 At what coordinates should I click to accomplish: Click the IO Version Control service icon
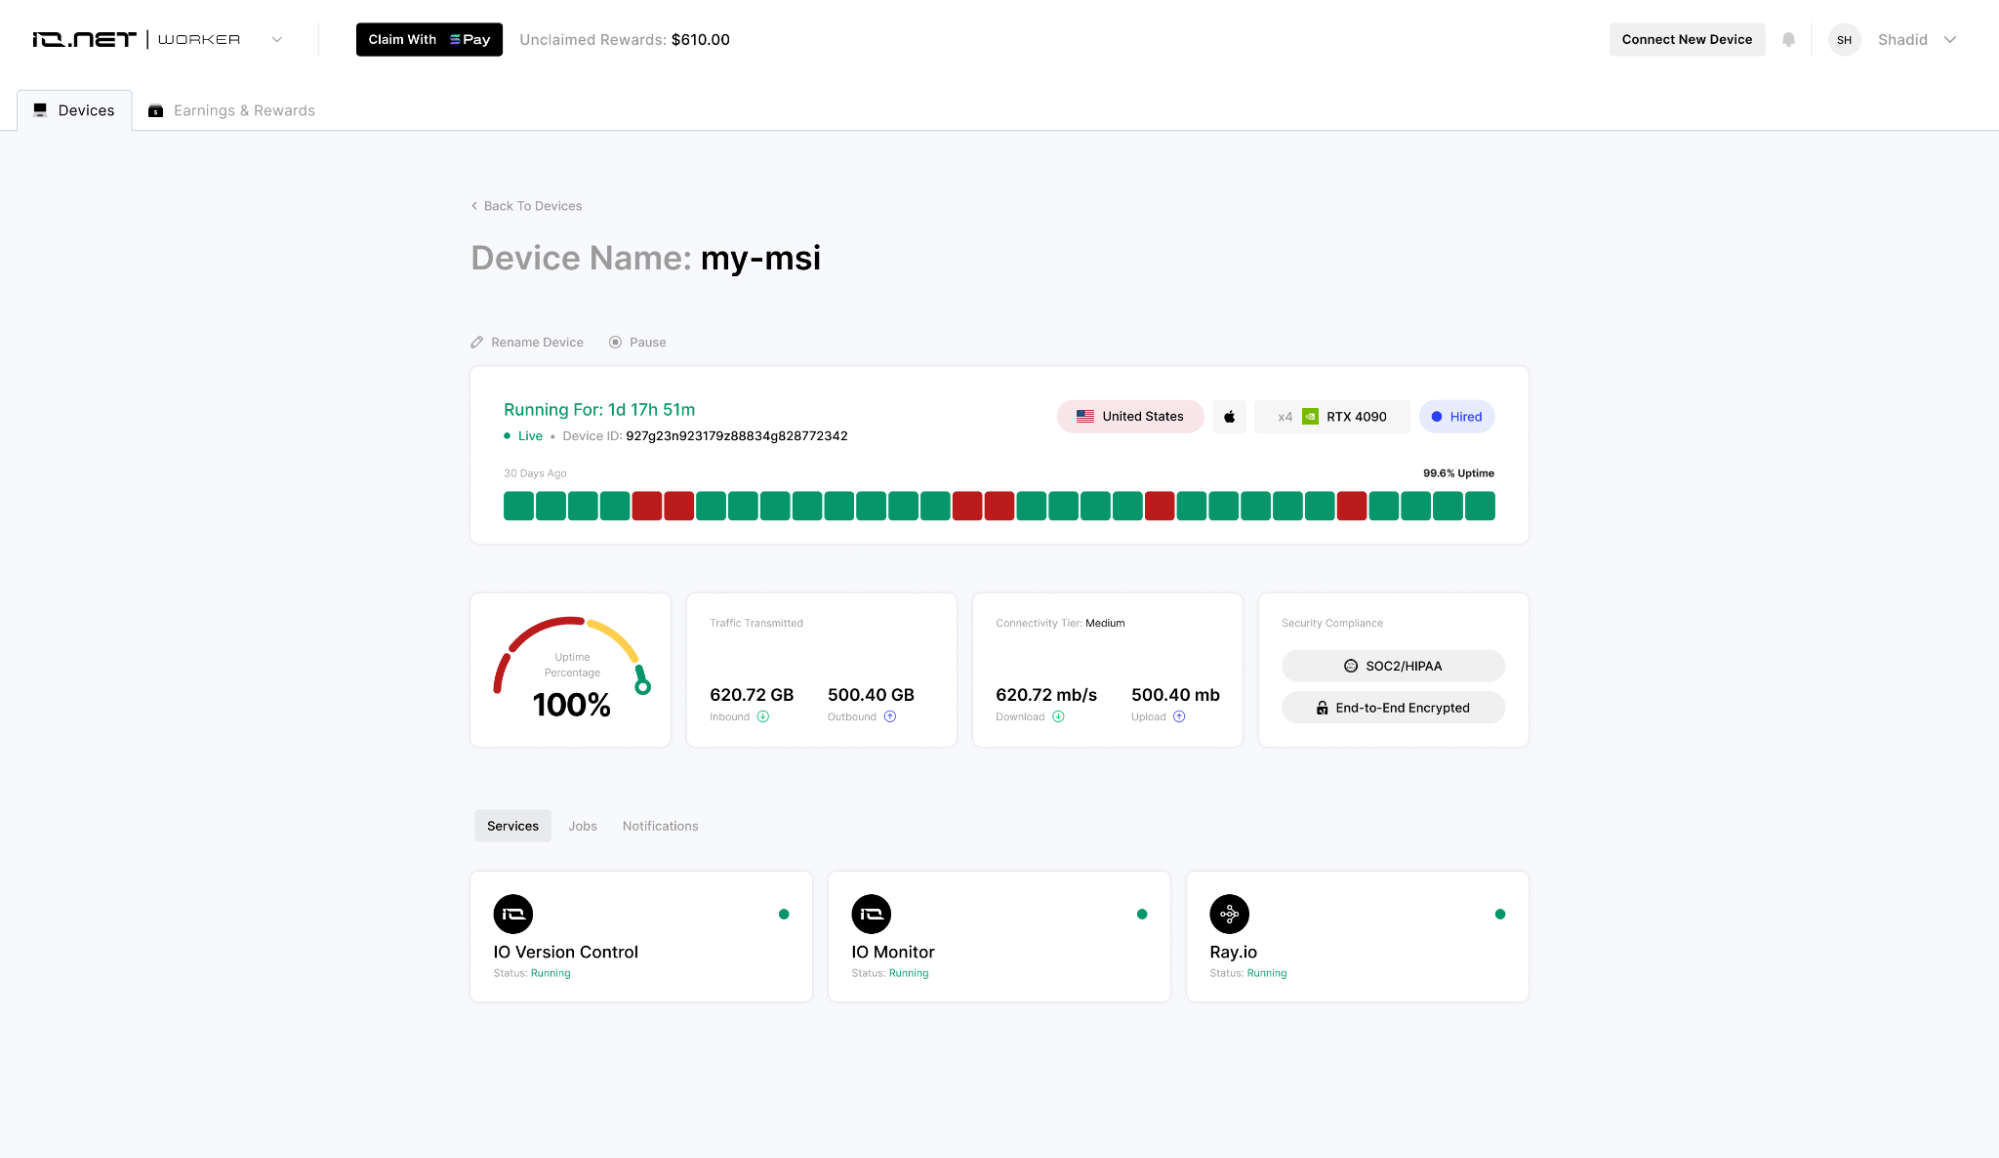pyautogui.click(x=513, y=914)
